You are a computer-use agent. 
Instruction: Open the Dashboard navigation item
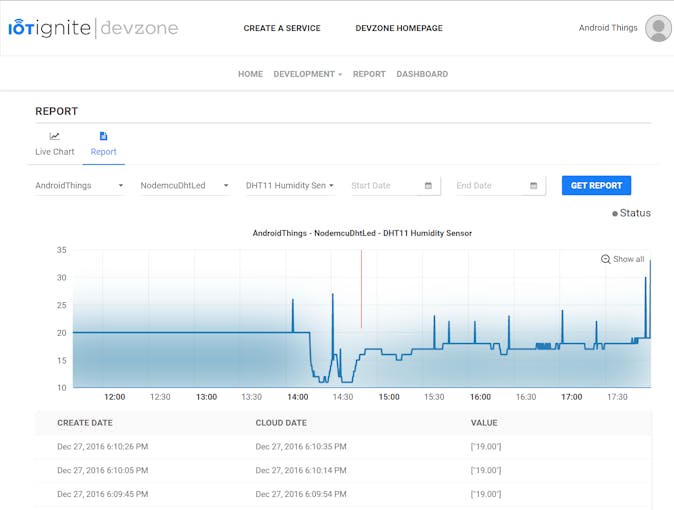[422, 74]
